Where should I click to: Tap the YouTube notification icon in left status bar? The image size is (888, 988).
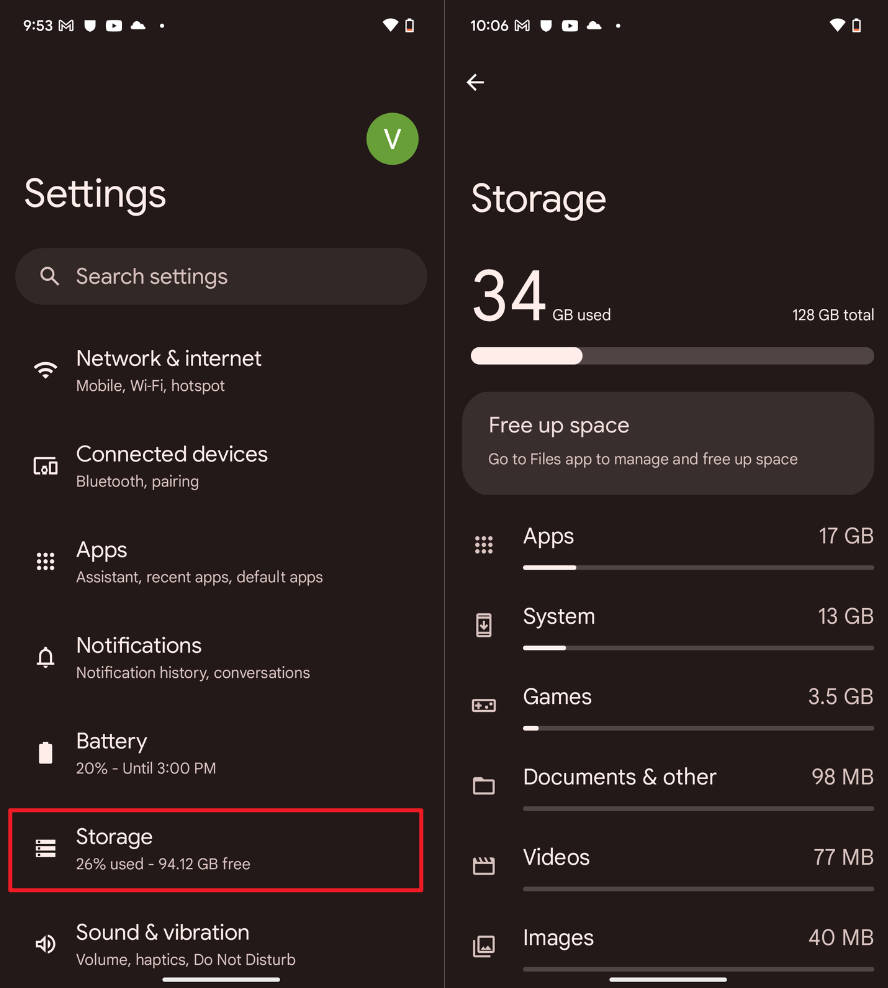pos(114,26)
